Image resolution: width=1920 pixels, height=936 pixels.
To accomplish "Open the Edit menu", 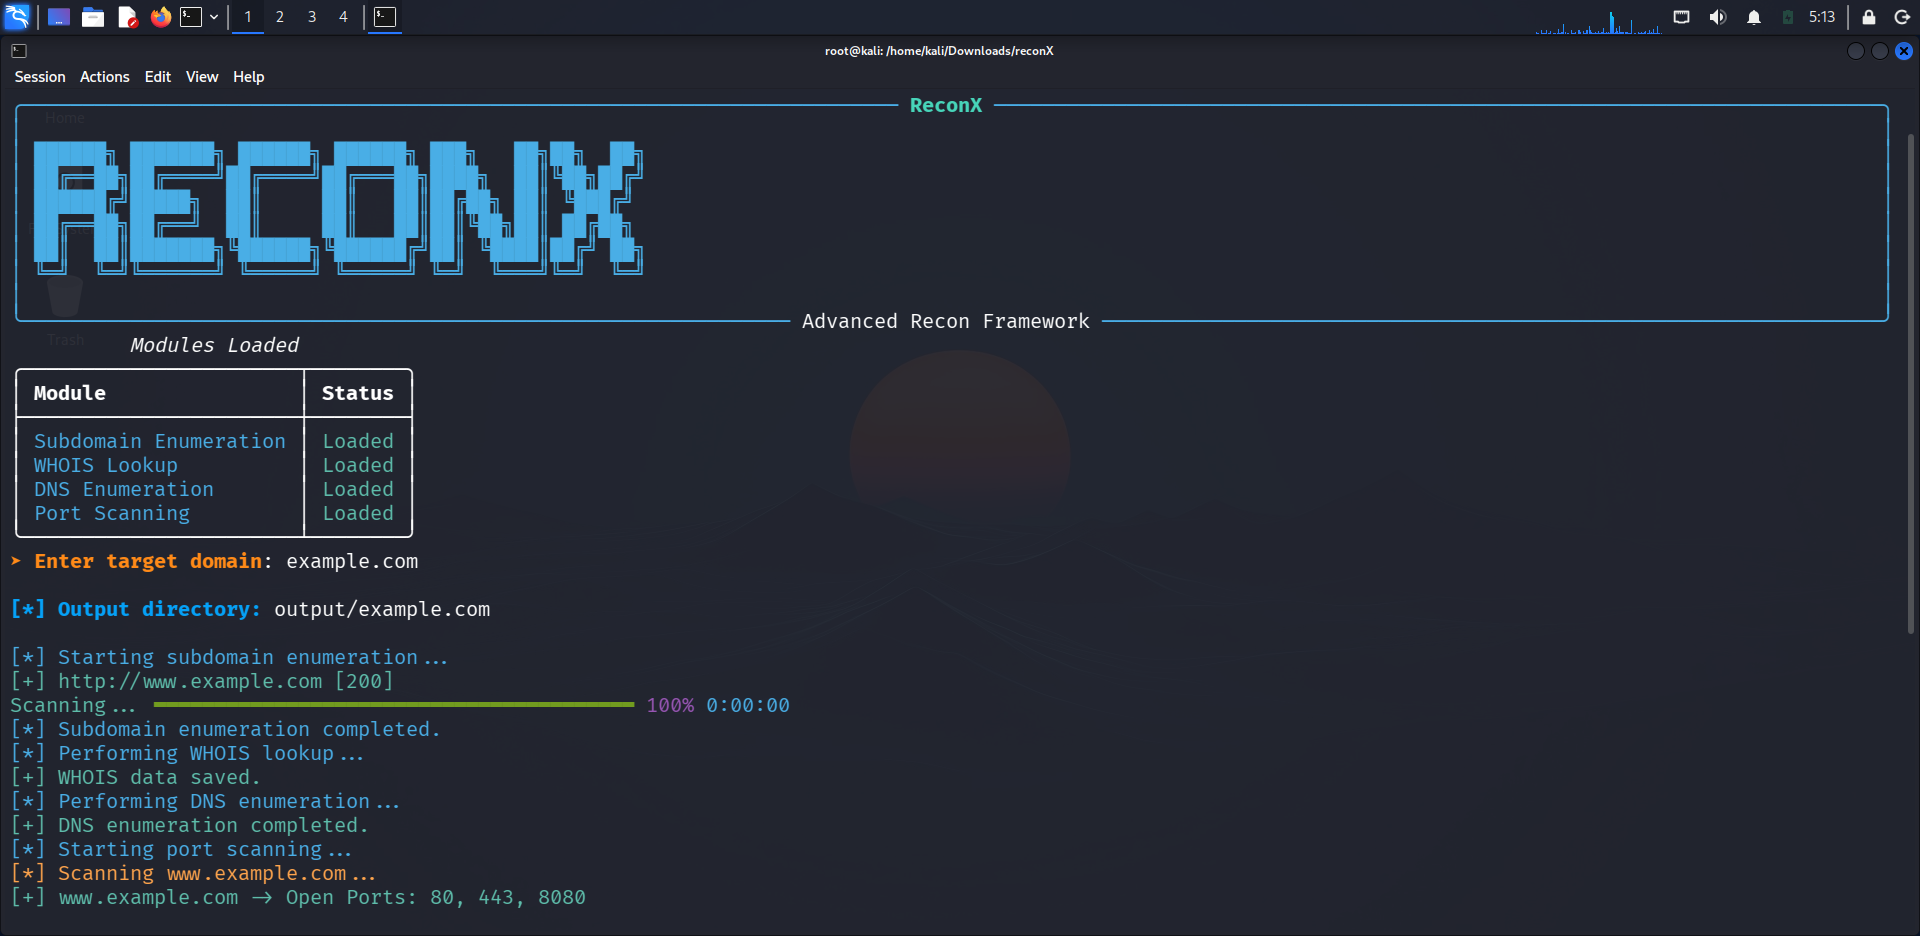I will click(x=158, y=77).
